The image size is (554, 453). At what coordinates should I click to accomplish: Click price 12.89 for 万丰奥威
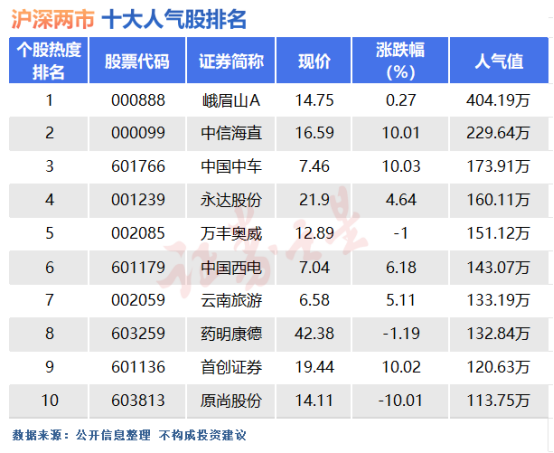pyautogui.click(x=314, y=234)
